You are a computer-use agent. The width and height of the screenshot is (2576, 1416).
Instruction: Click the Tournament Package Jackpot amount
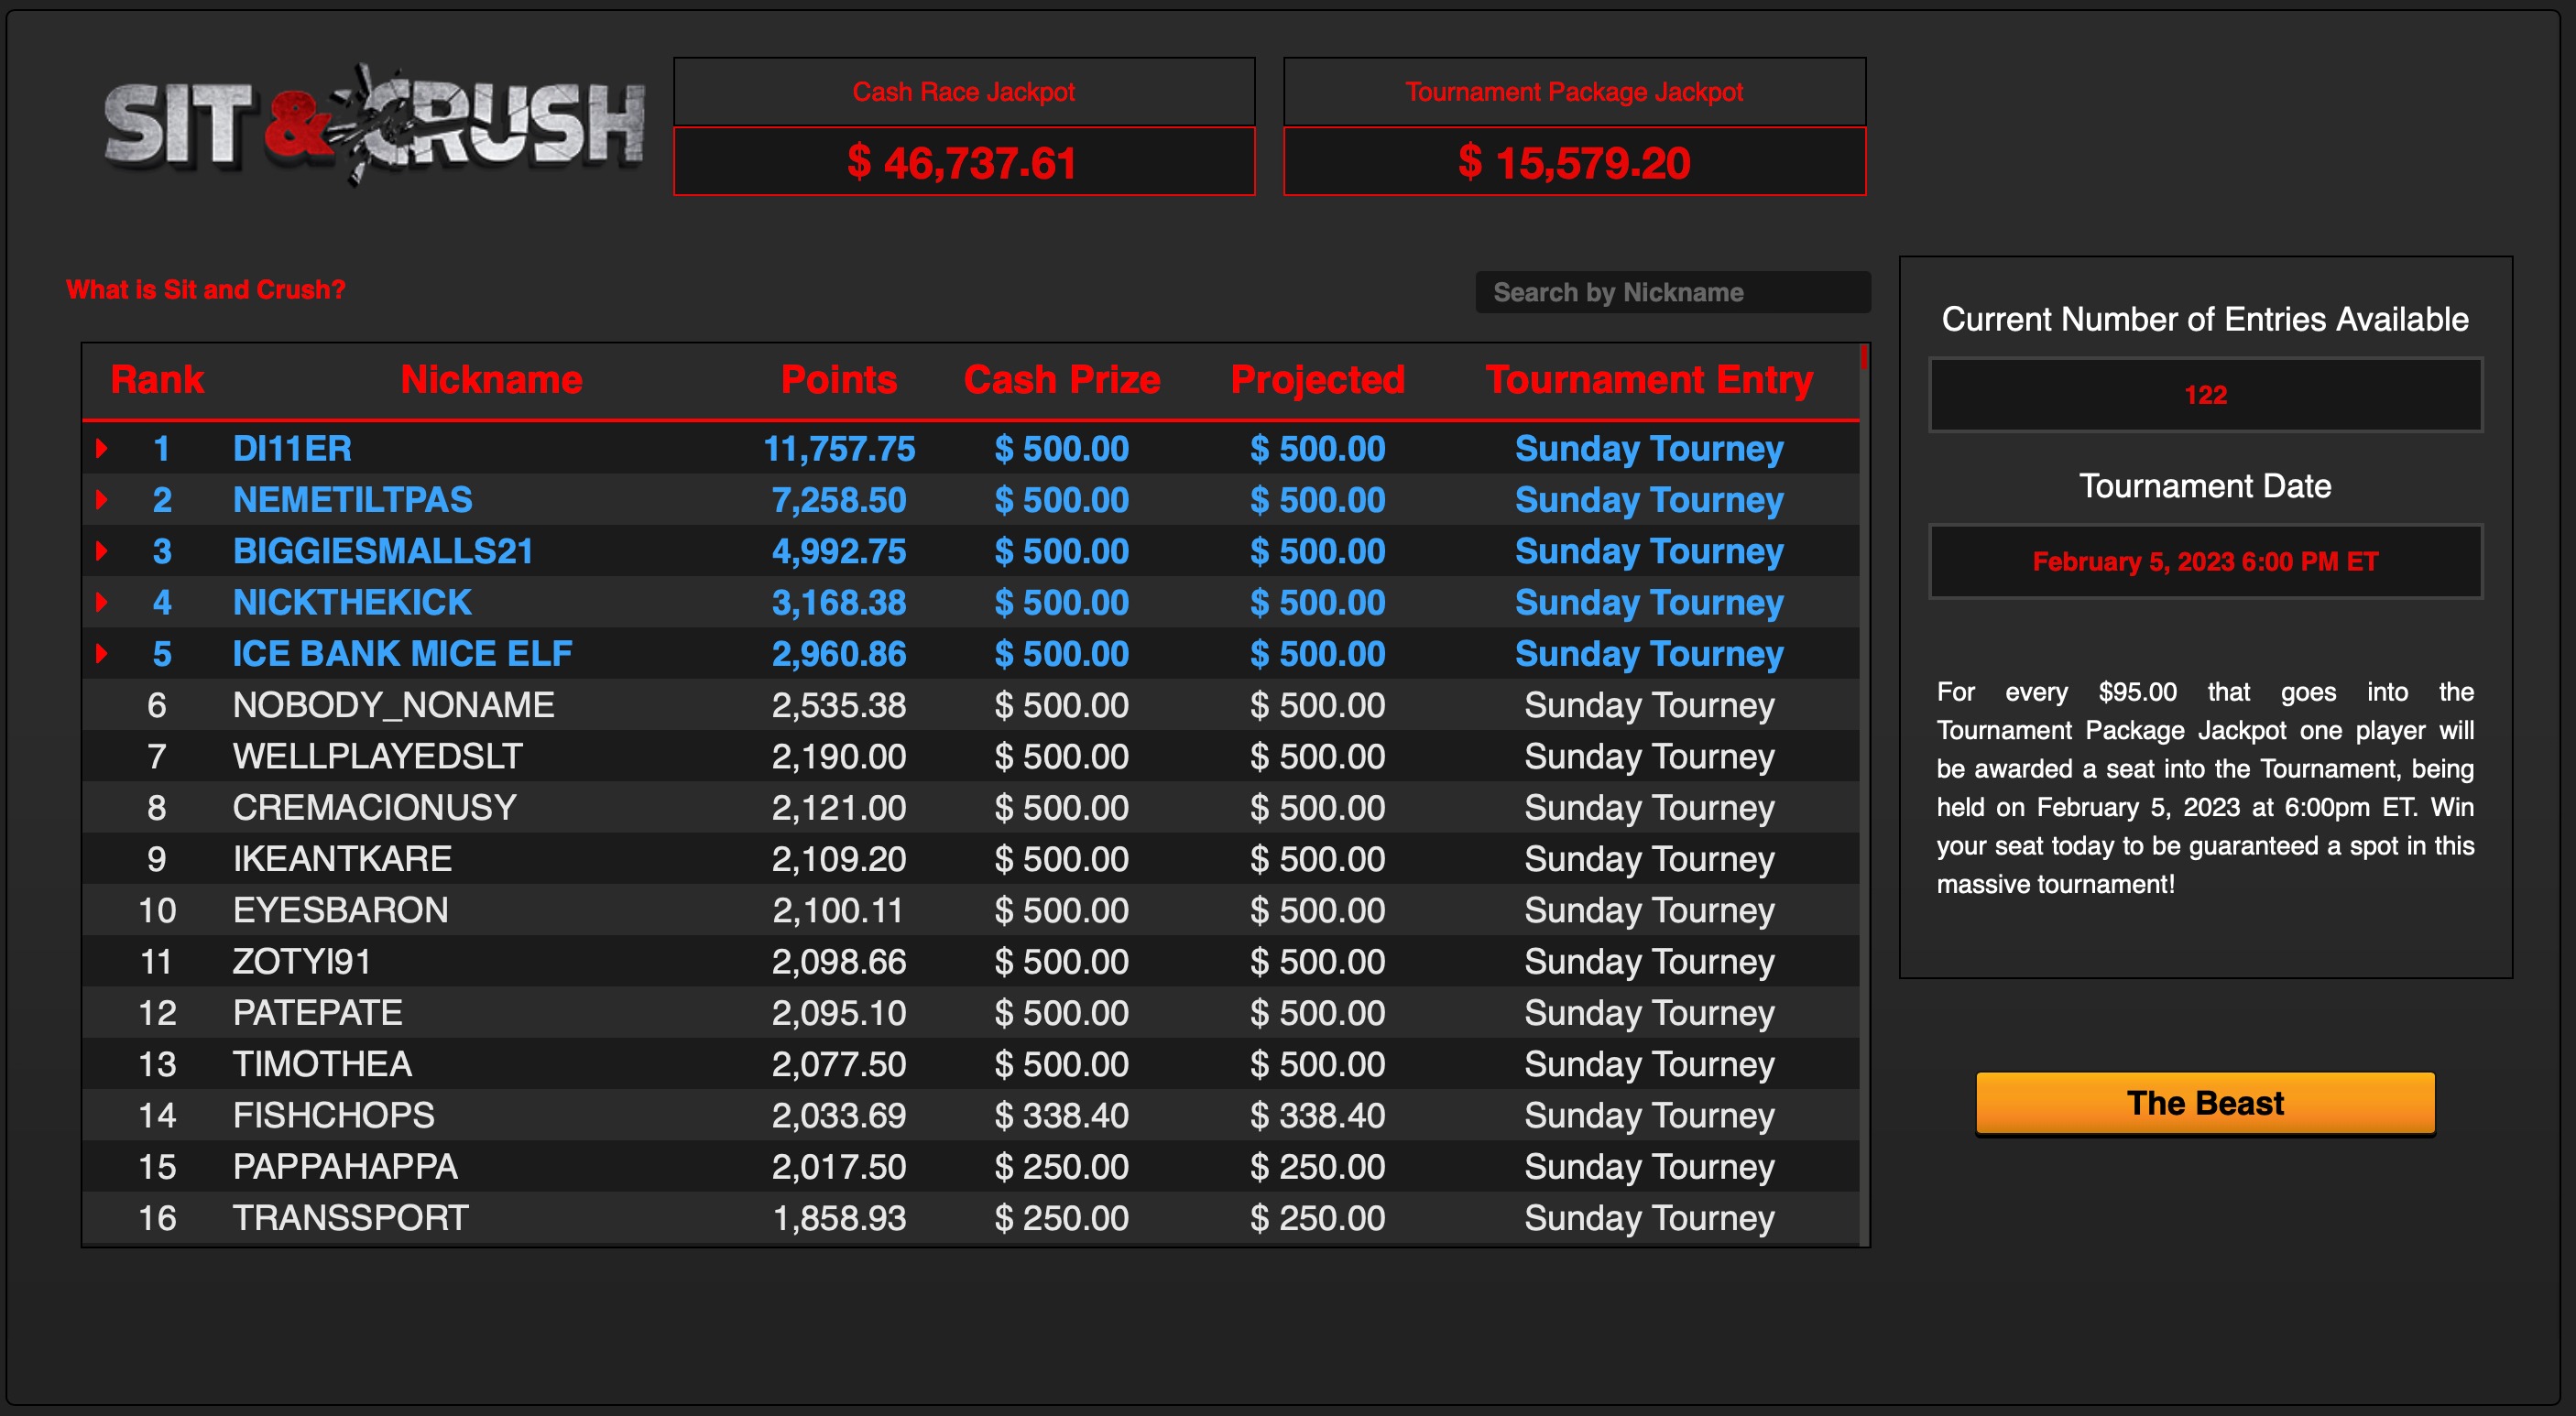click(x=1574, y=162)
